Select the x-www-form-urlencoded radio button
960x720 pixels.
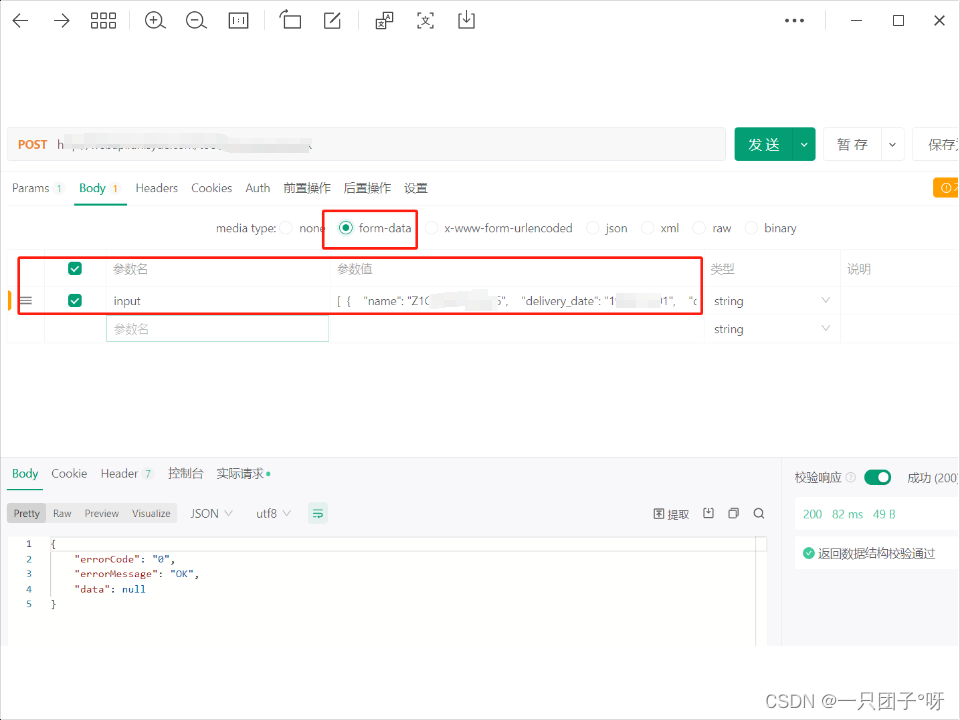click(x=431, y=228)
